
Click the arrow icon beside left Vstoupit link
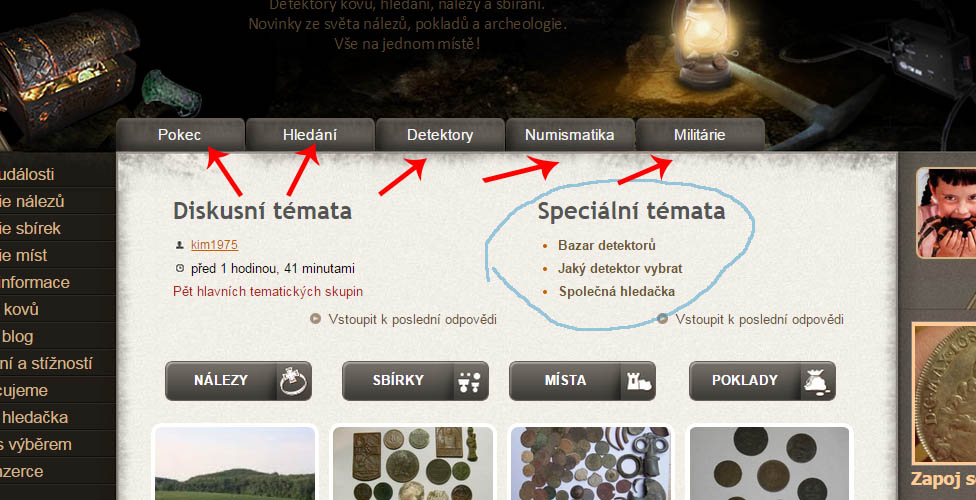click(x=316, y=319)
